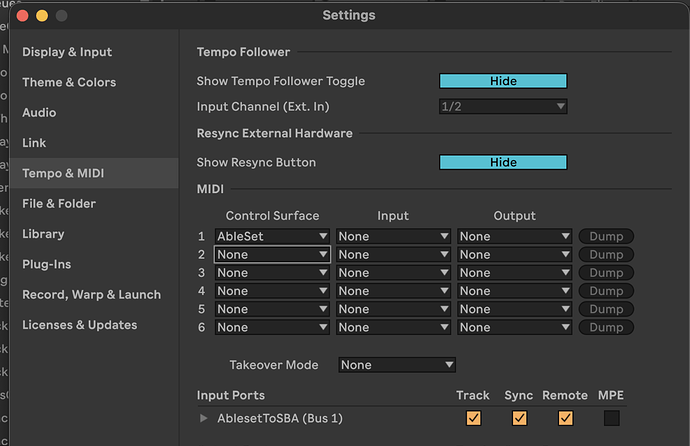
Task: Open row 1 Output dropdown
Action: coord(514,236)
